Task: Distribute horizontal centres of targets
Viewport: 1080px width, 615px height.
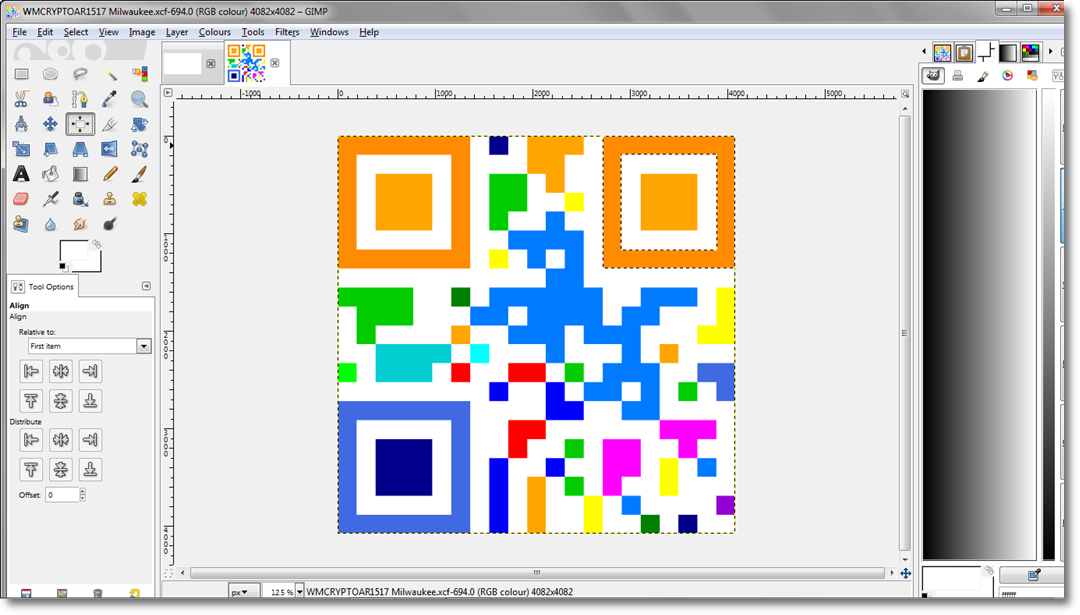Action: pyautogui.click(x=61, y=440)
